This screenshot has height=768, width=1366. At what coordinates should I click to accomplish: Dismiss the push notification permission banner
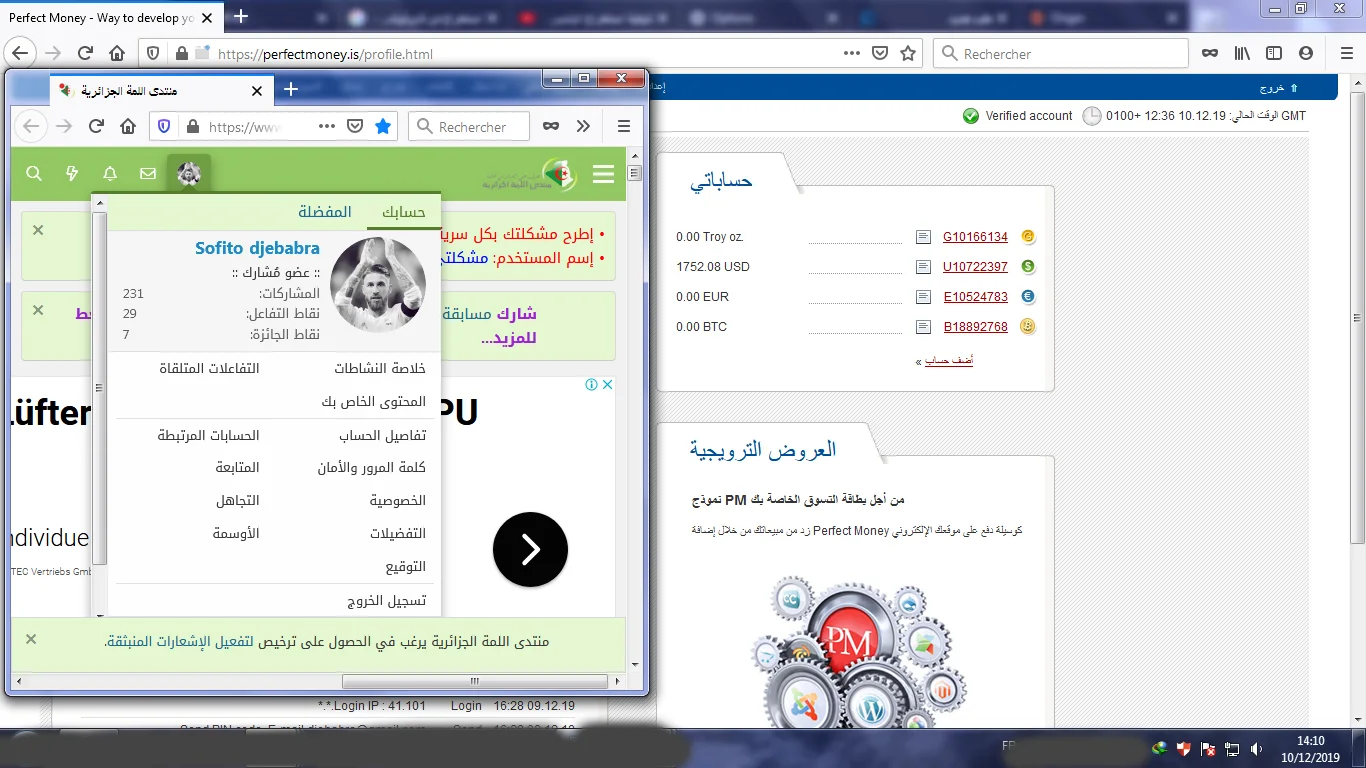click(x=31, y=640)
